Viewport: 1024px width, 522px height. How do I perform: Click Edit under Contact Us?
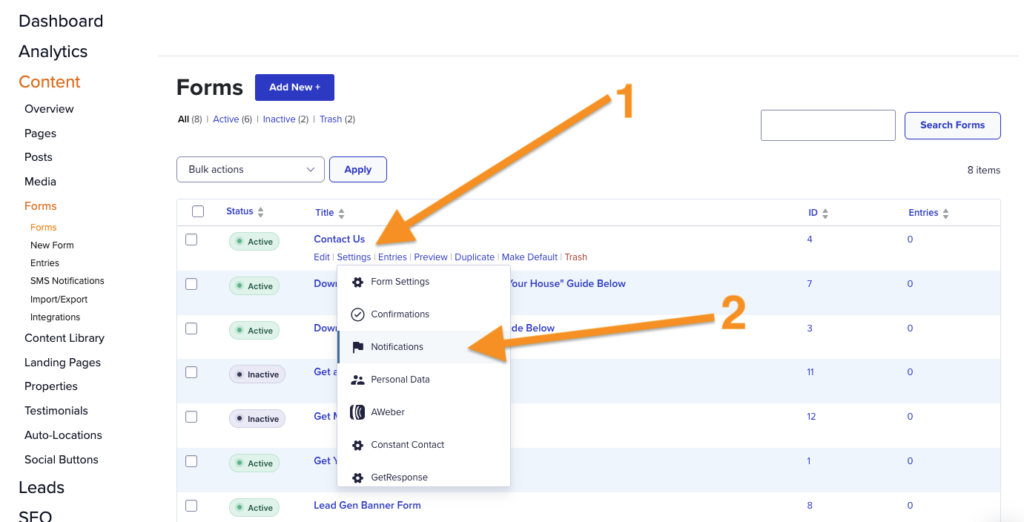[x=322, y=257]
